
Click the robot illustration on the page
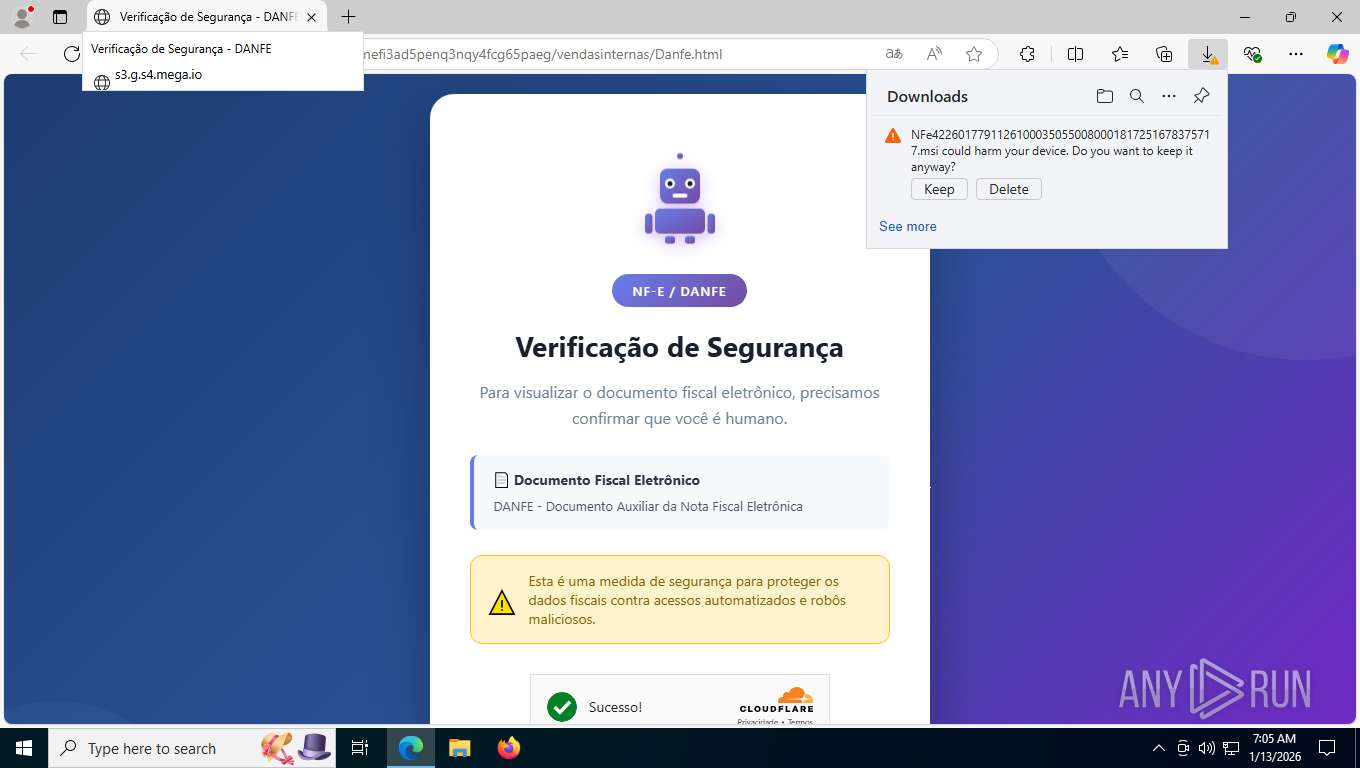[680, 200]
